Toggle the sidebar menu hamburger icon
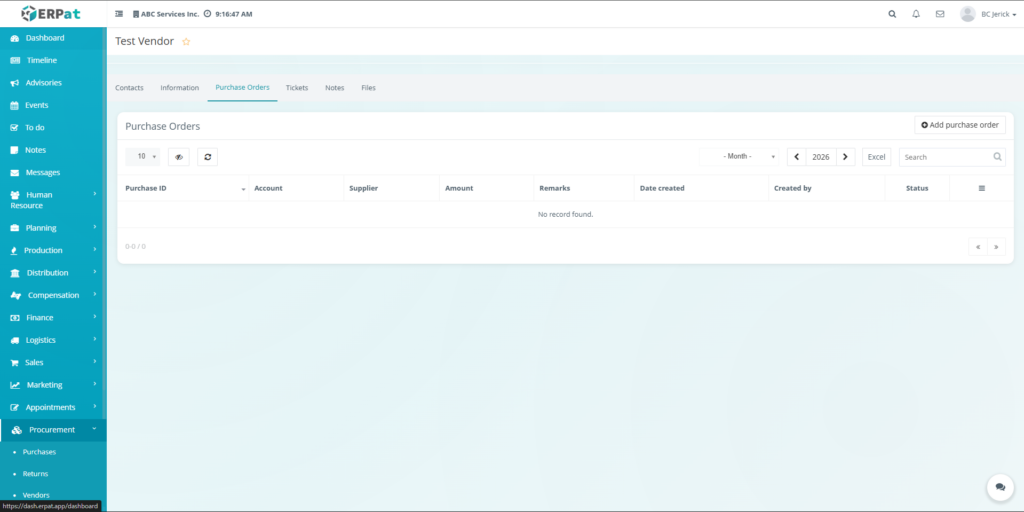This screenshot has width=1024, height=512. [119, 14]
